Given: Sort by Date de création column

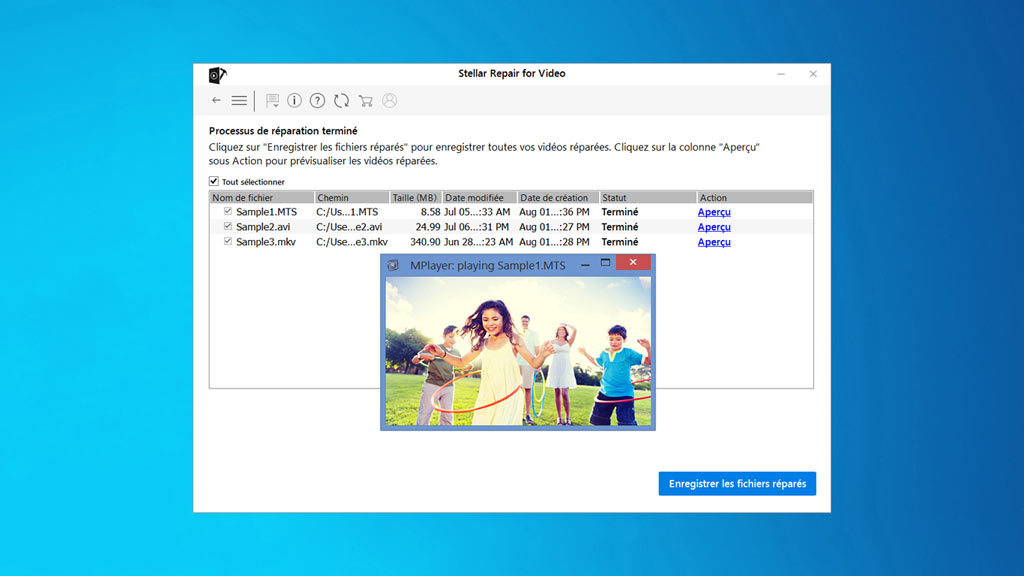Looking at the screenshot, I should click(558, 197).
